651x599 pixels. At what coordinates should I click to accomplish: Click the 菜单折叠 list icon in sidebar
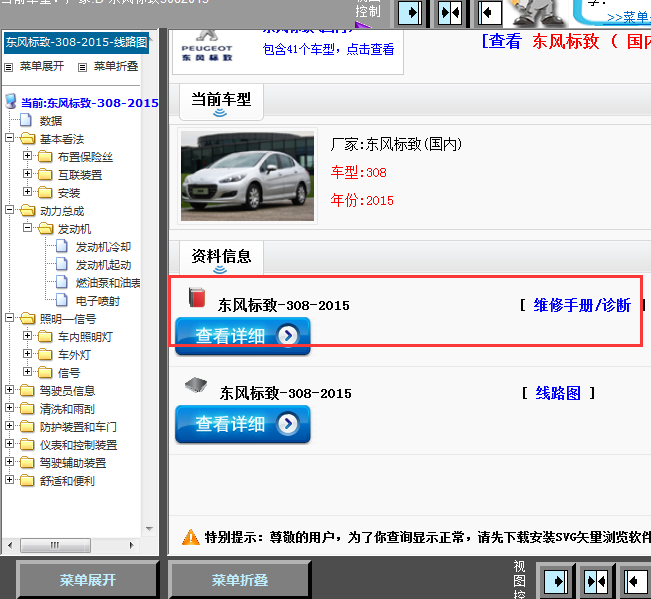[83, 67]
